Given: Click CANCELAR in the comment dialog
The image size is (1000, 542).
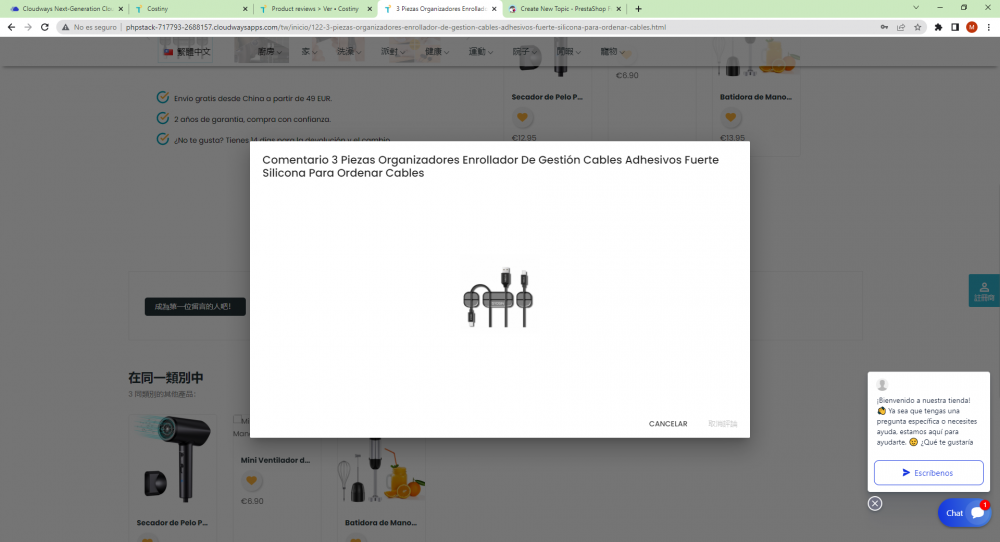Looking at the screenshot, I should coord(668,424).
